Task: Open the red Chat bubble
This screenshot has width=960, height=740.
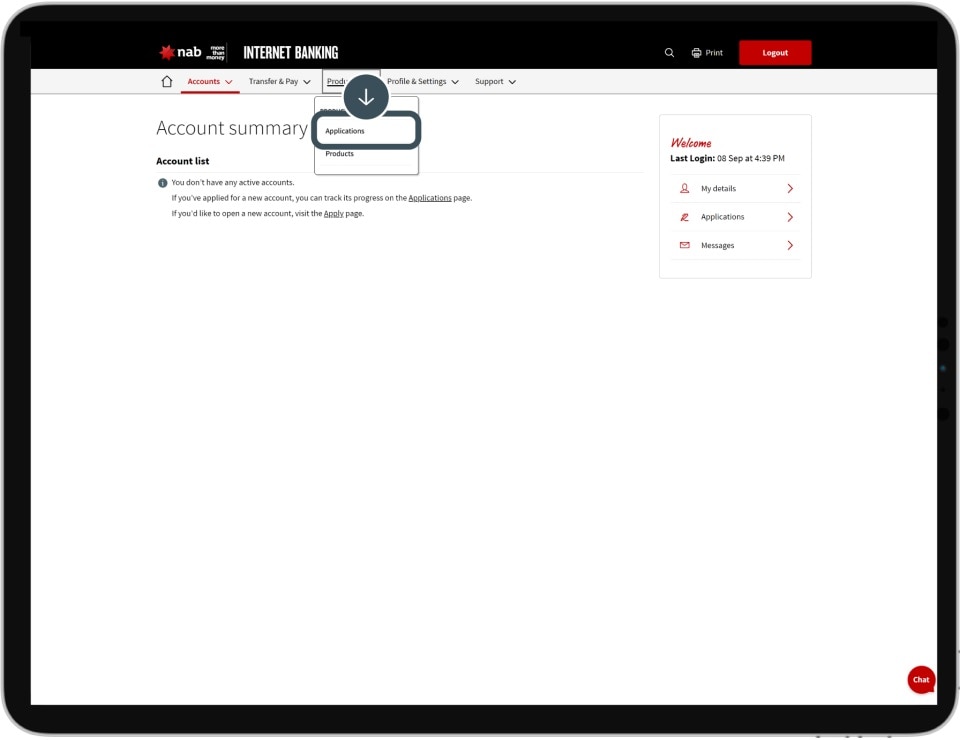Action: coord(921,680)
